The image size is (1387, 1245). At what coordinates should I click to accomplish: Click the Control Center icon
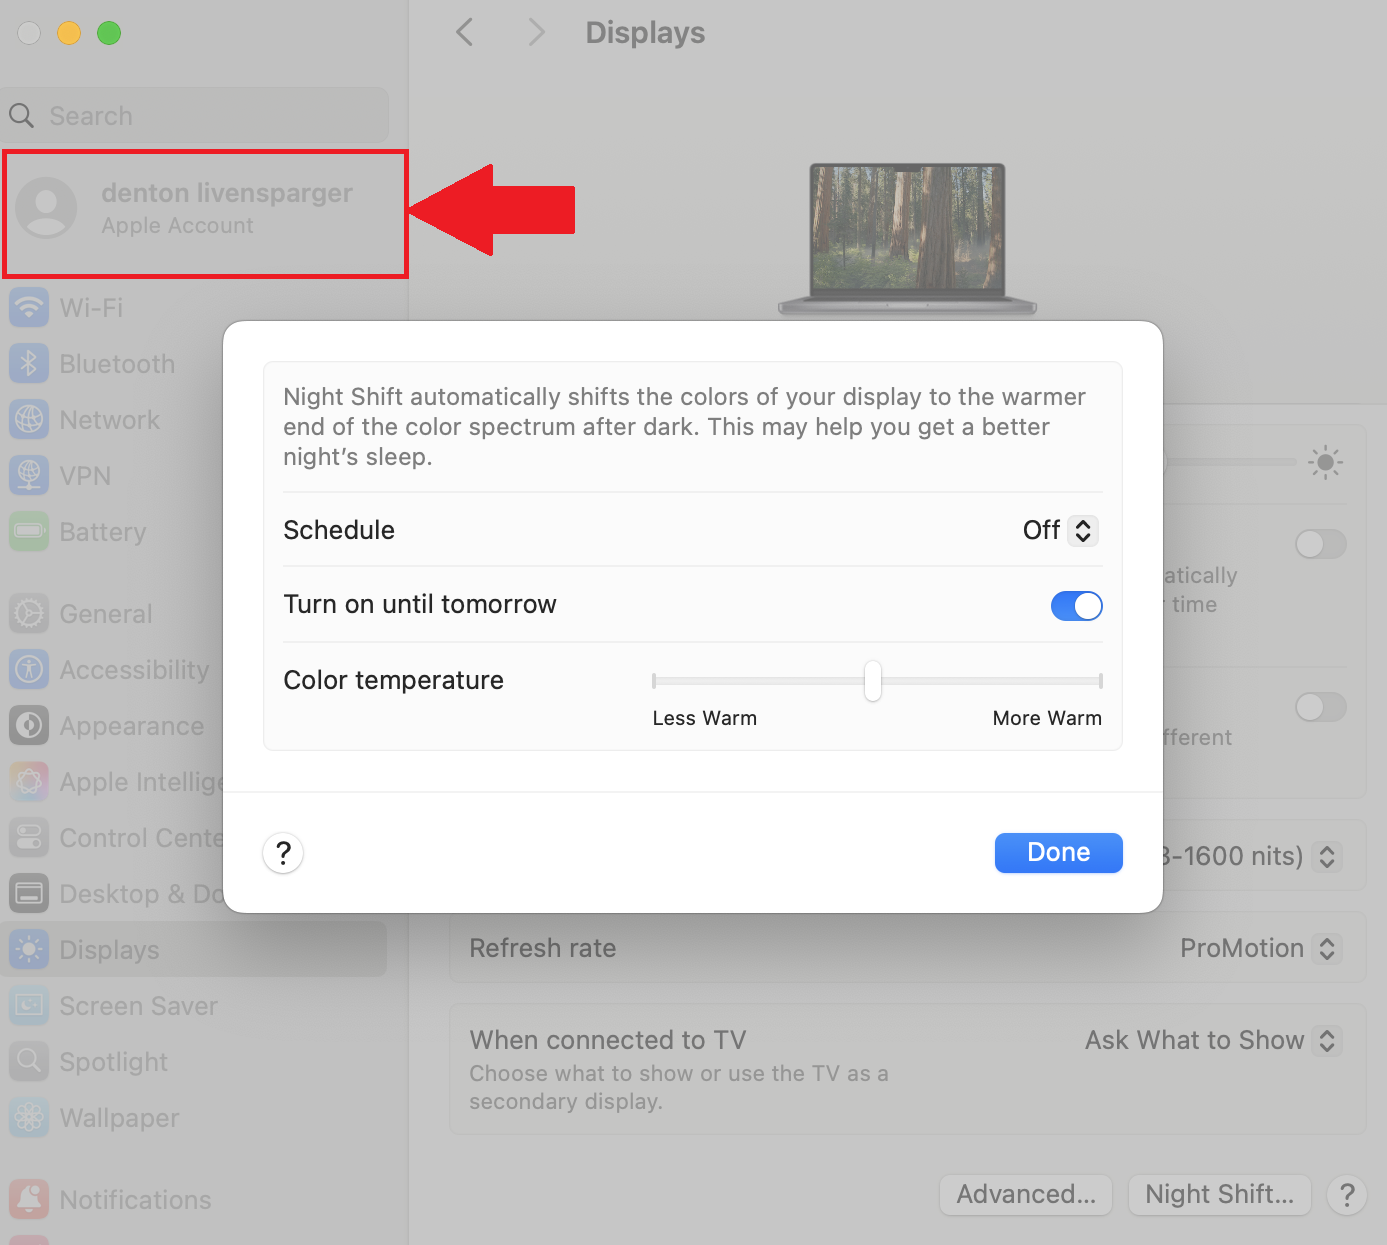pyautogui.click(x=29, y=837)
